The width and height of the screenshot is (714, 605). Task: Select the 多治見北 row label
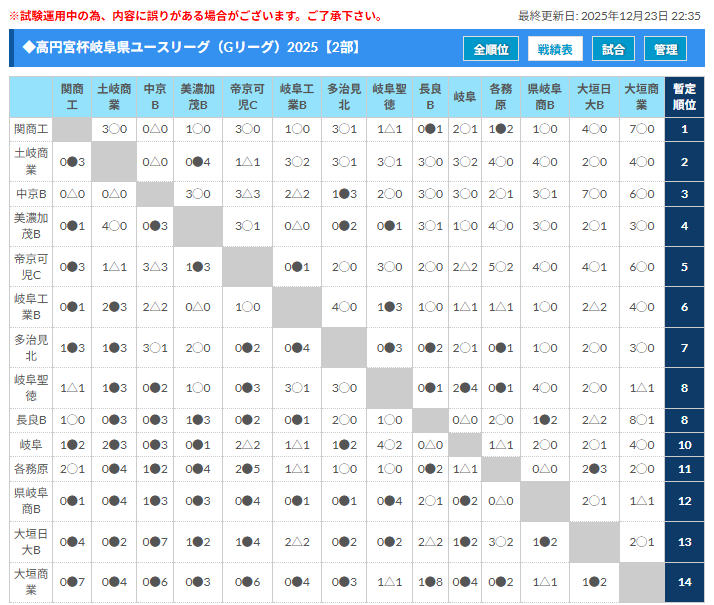click(x=30, y=347)
